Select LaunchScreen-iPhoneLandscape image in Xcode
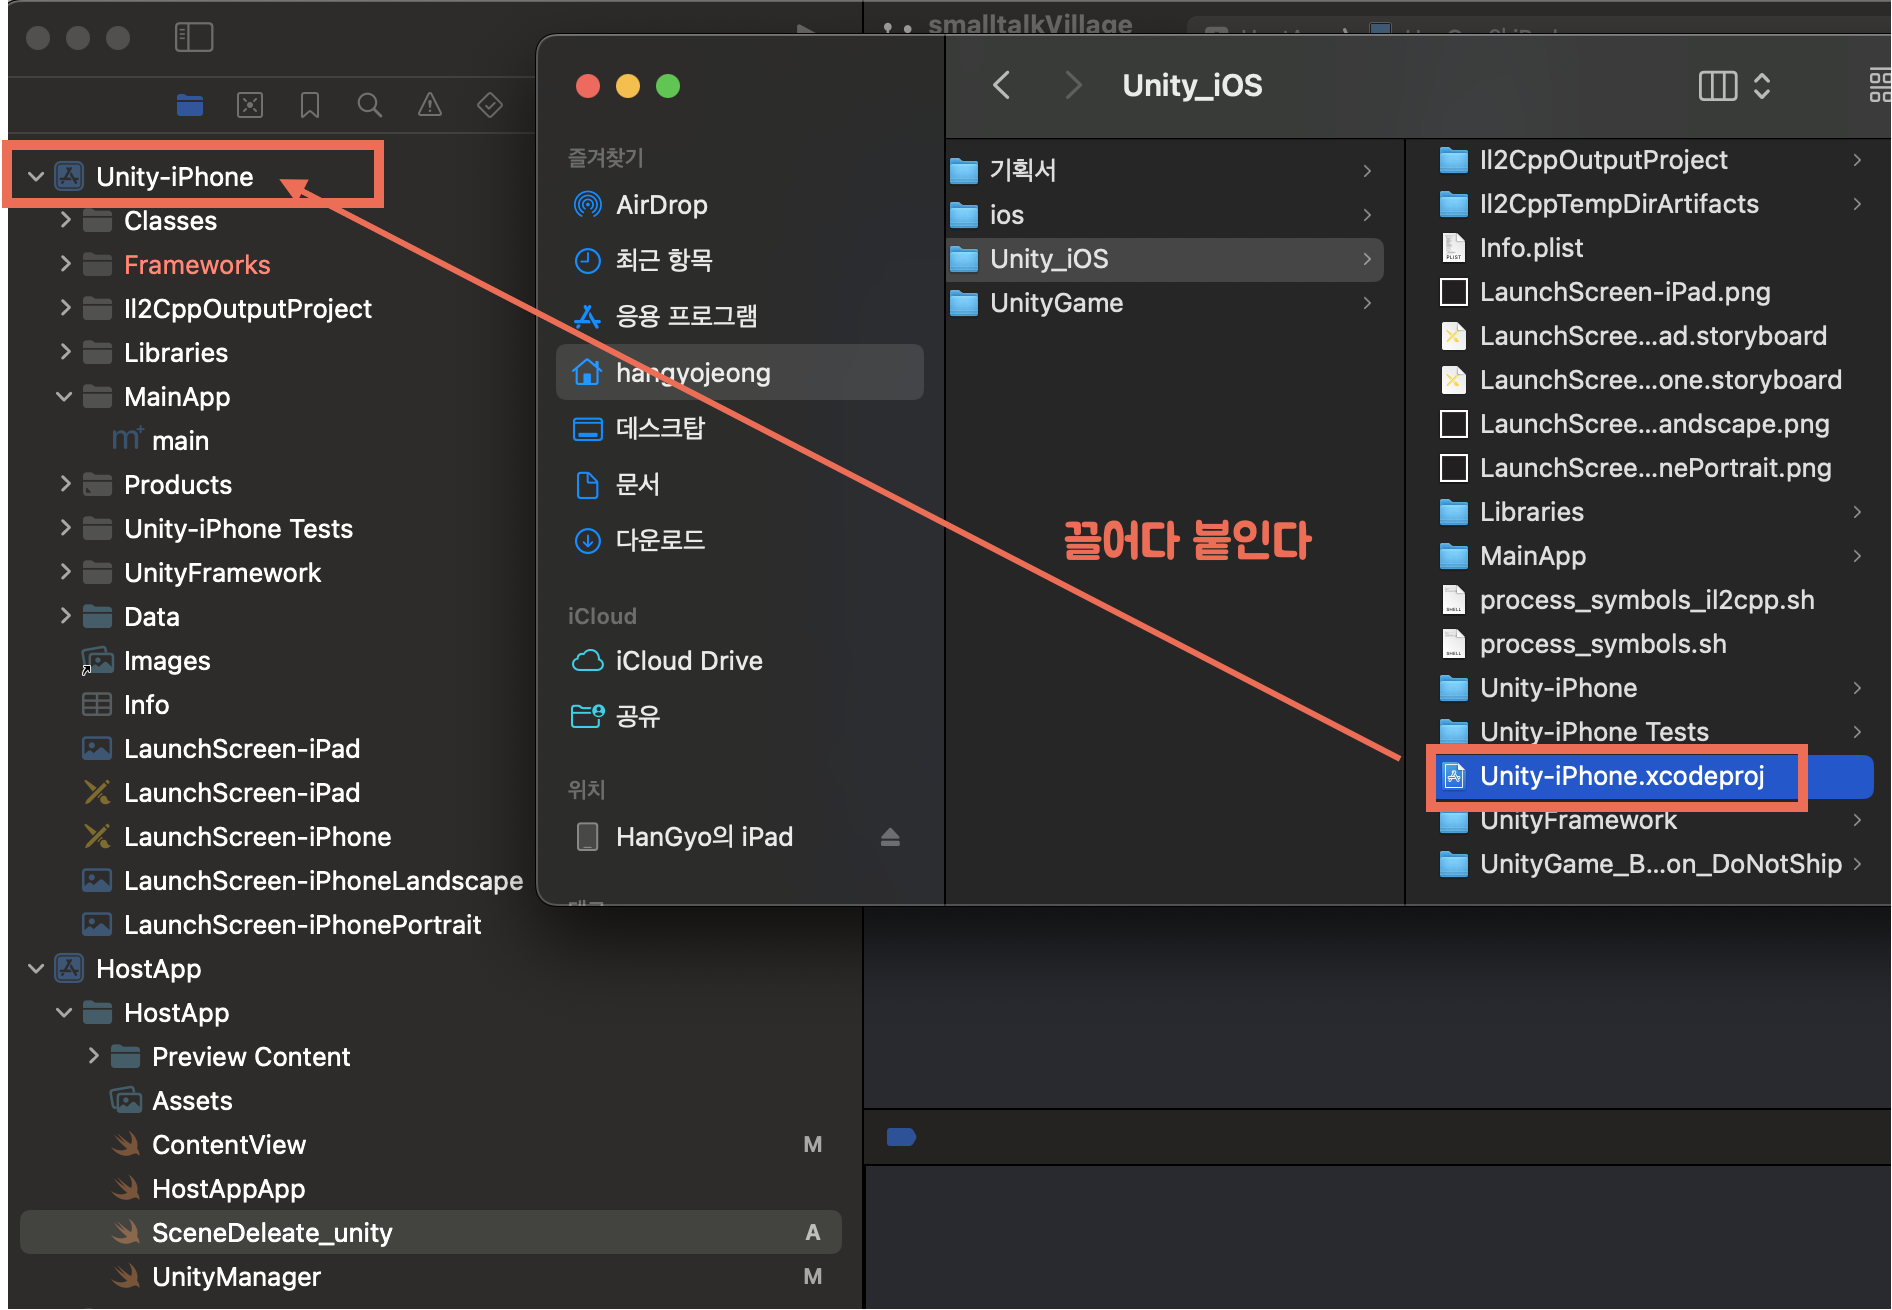This screenshot has height=1310, width=1892. tap(430, 881)
